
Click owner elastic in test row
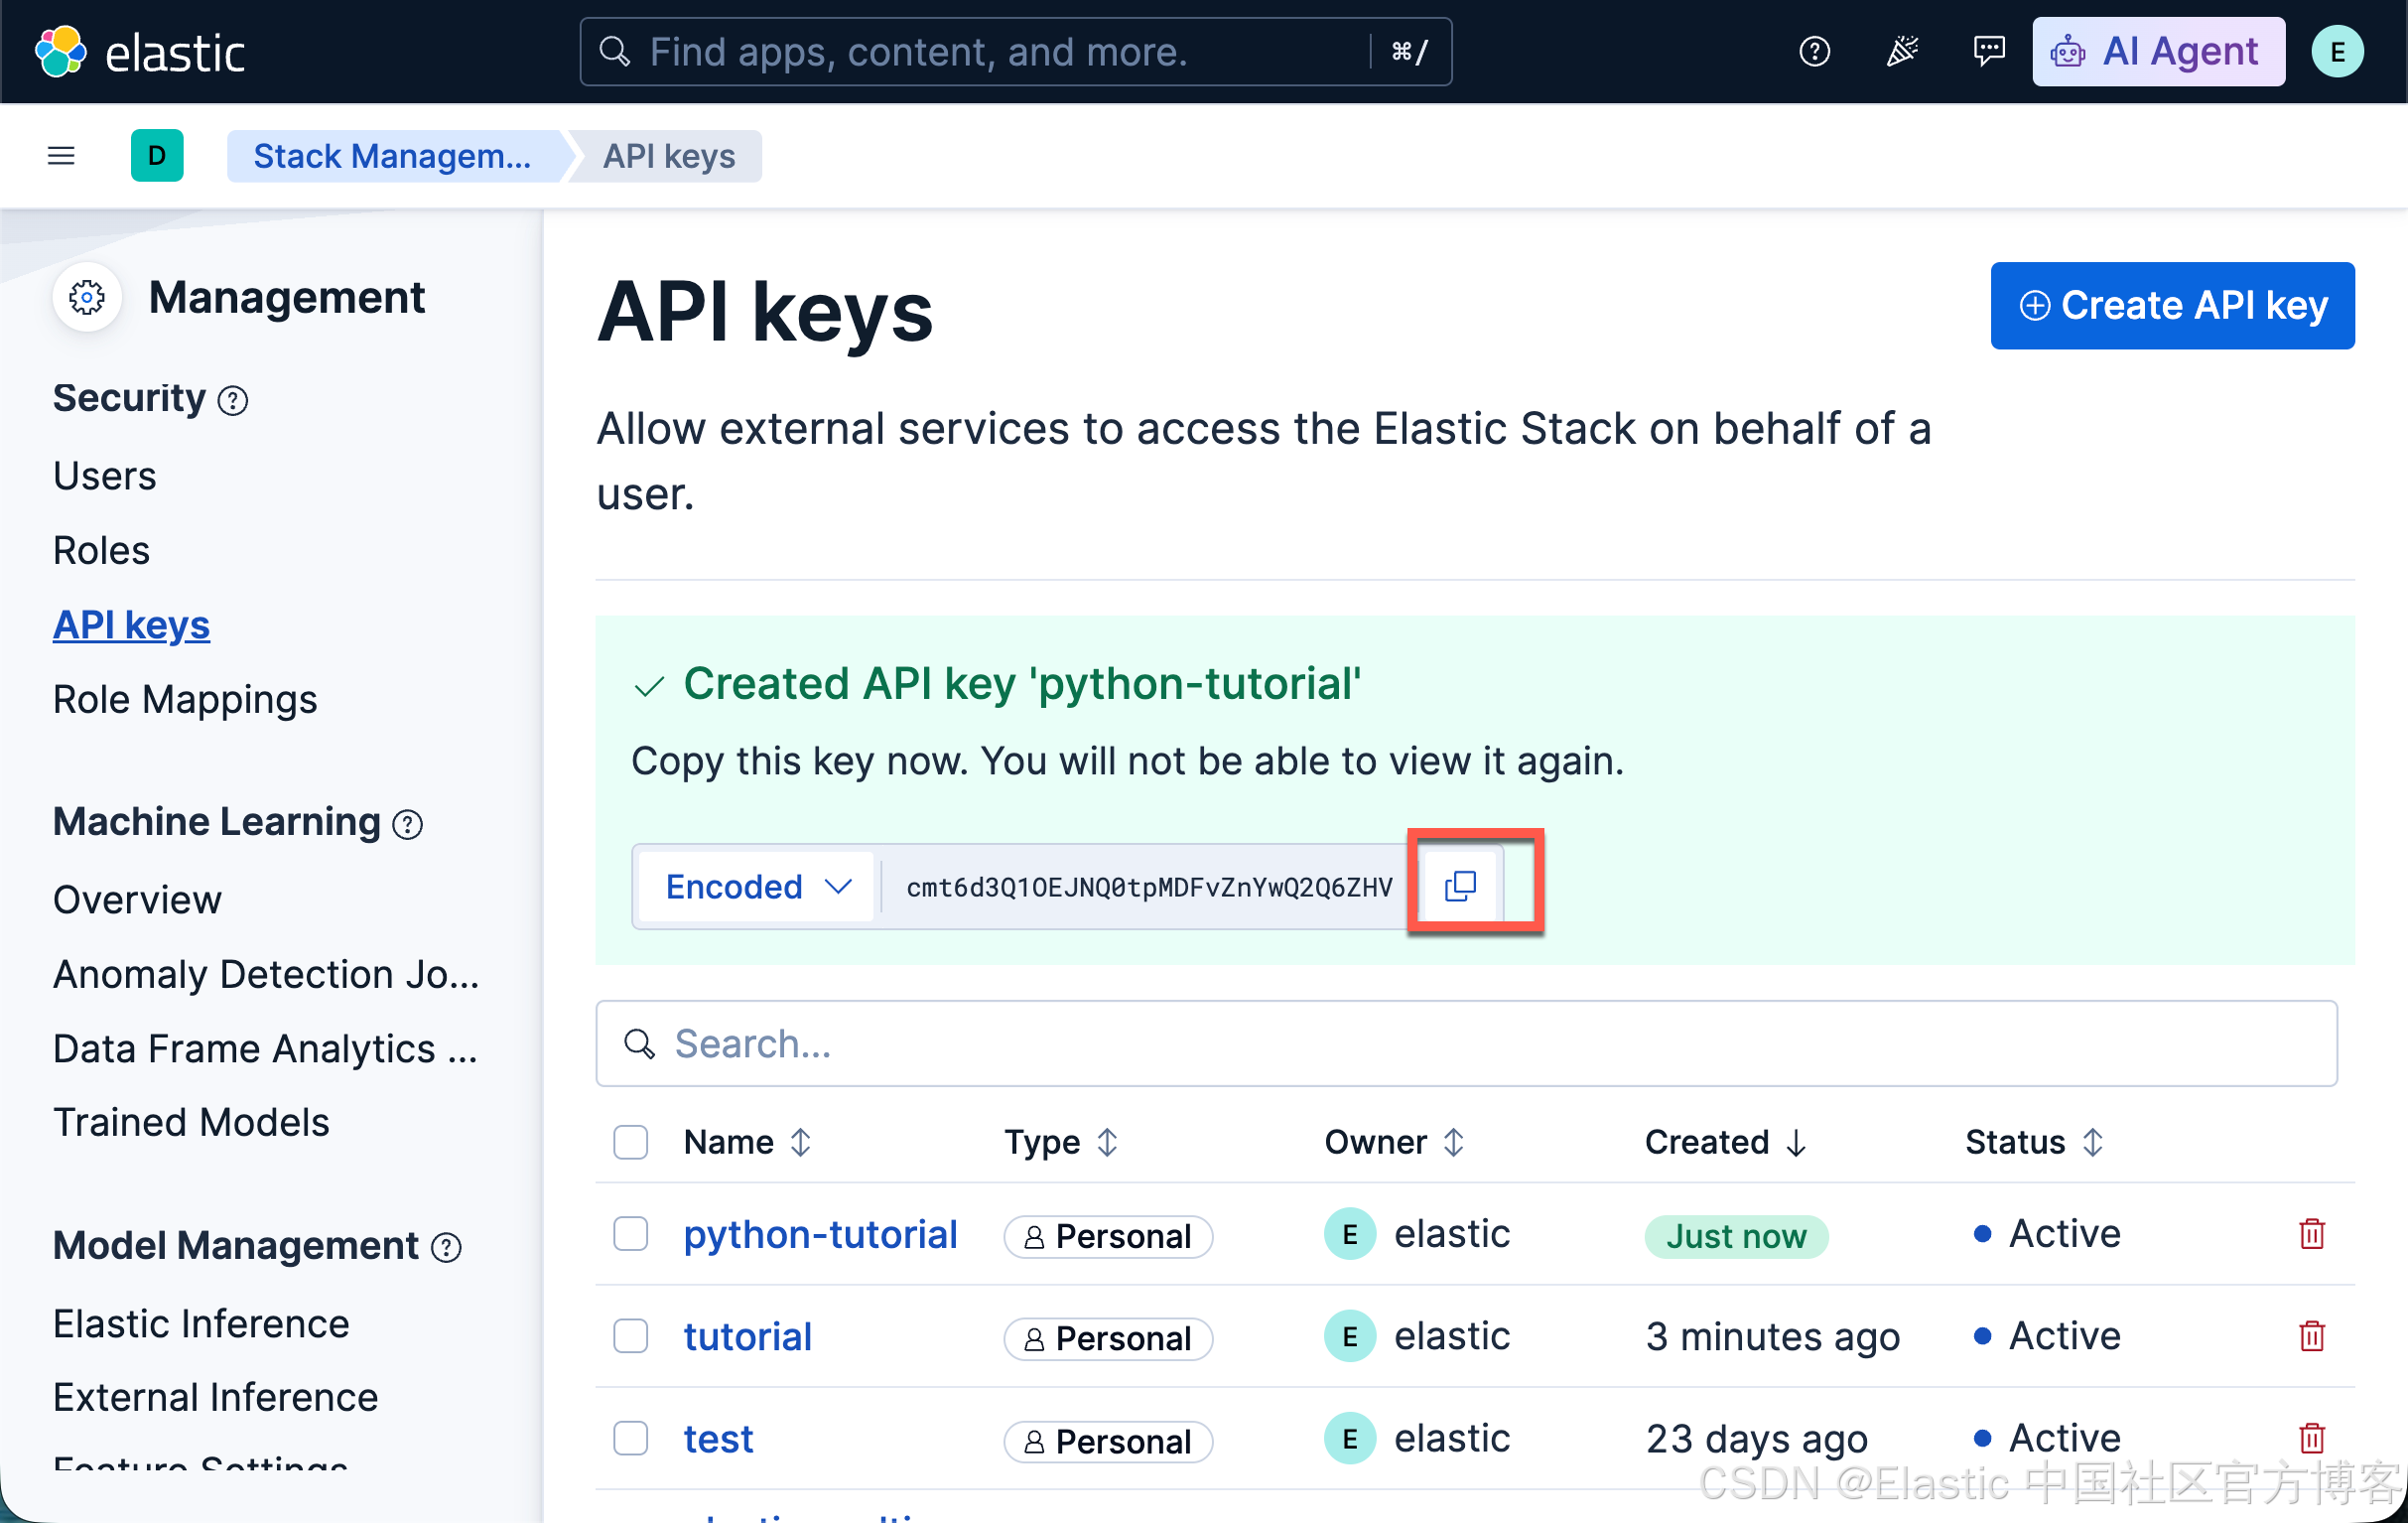tap(1417, 1438)
